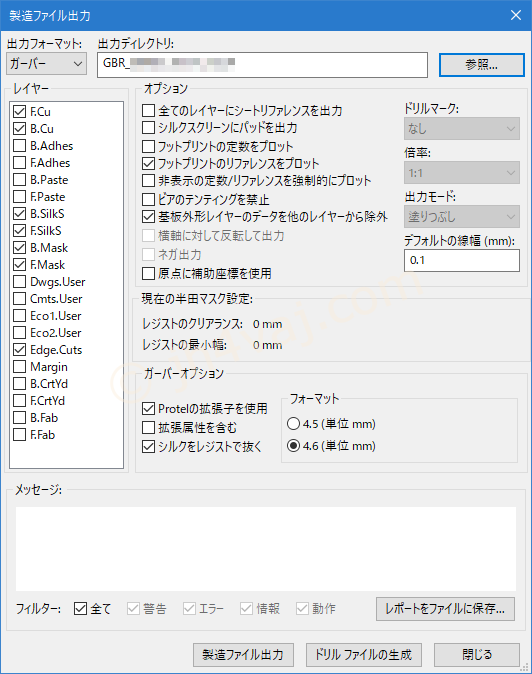Enable 全てのレイヤーにシートリファレンスを出力 option
532x674 pixels.
(x=148, y=110)
